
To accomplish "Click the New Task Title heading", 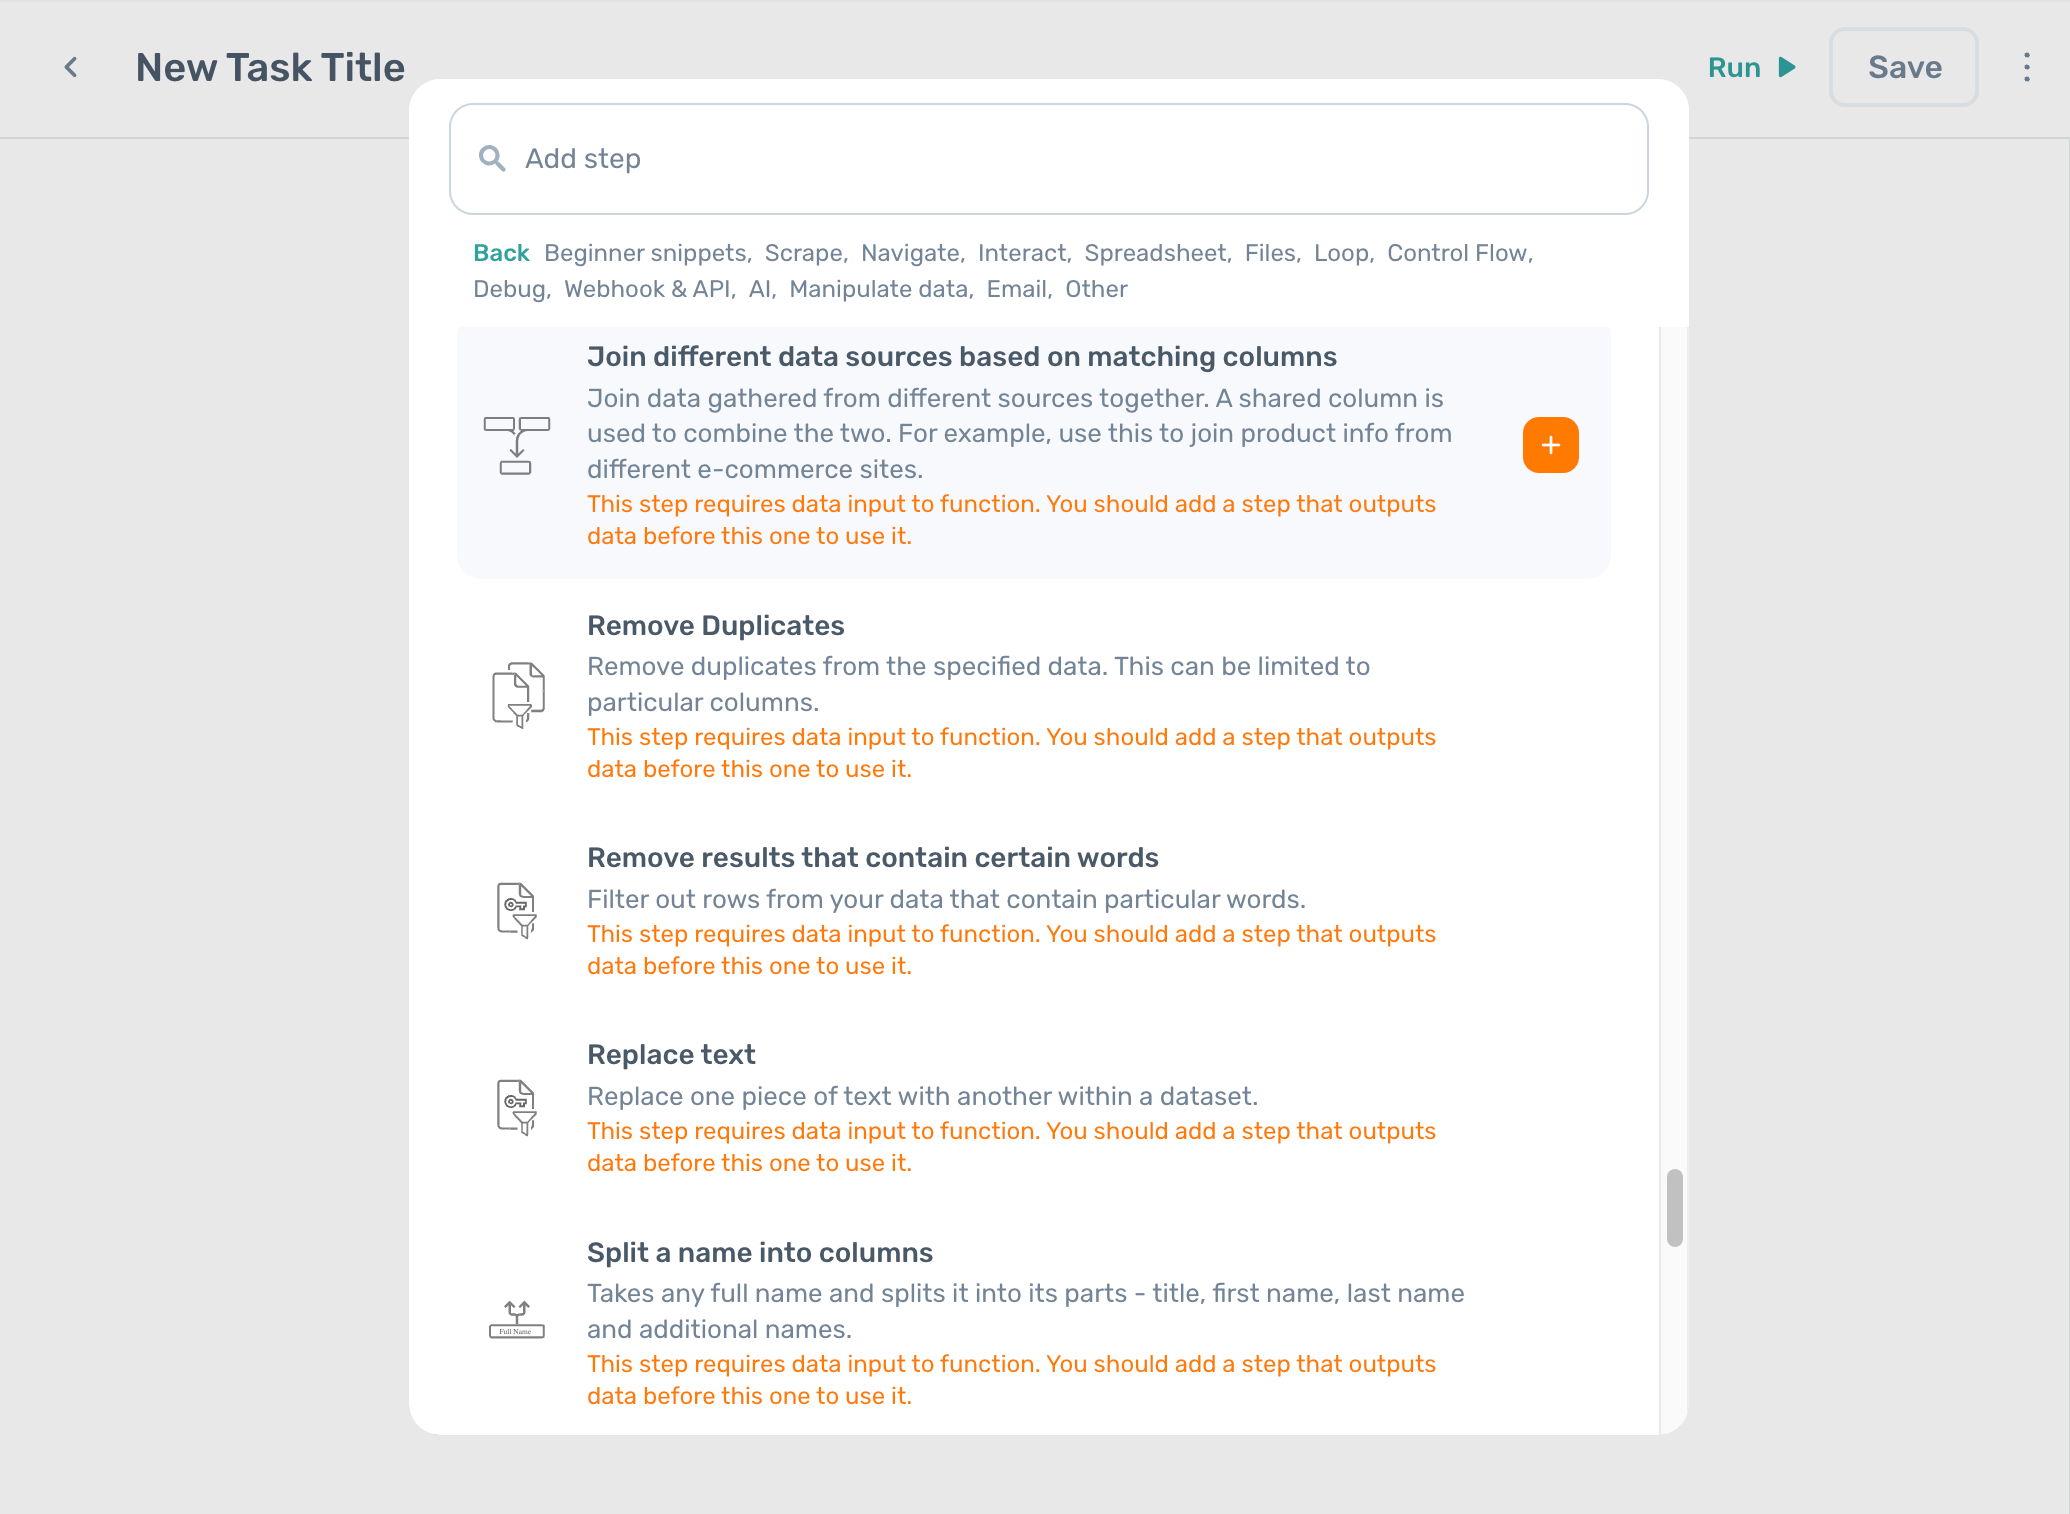I will (270, 68).
